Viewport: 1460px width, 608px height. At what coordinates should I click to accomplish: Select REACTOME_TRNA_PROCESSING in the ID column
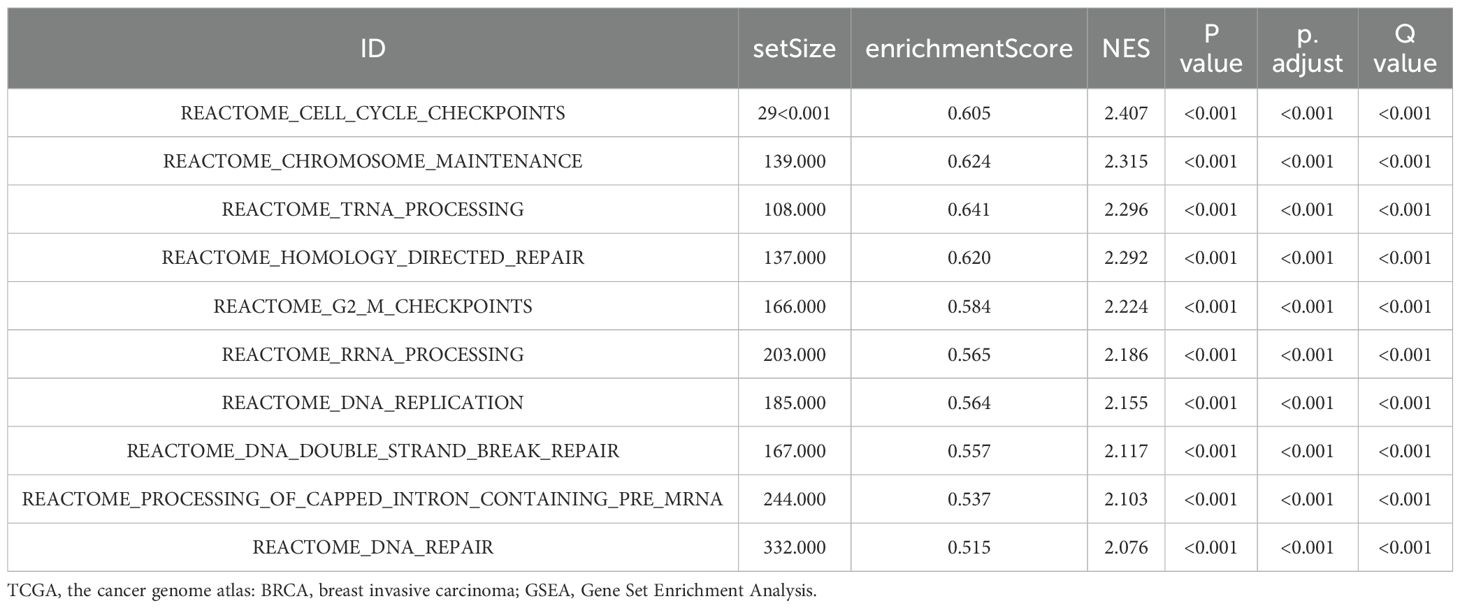(373, 209)
